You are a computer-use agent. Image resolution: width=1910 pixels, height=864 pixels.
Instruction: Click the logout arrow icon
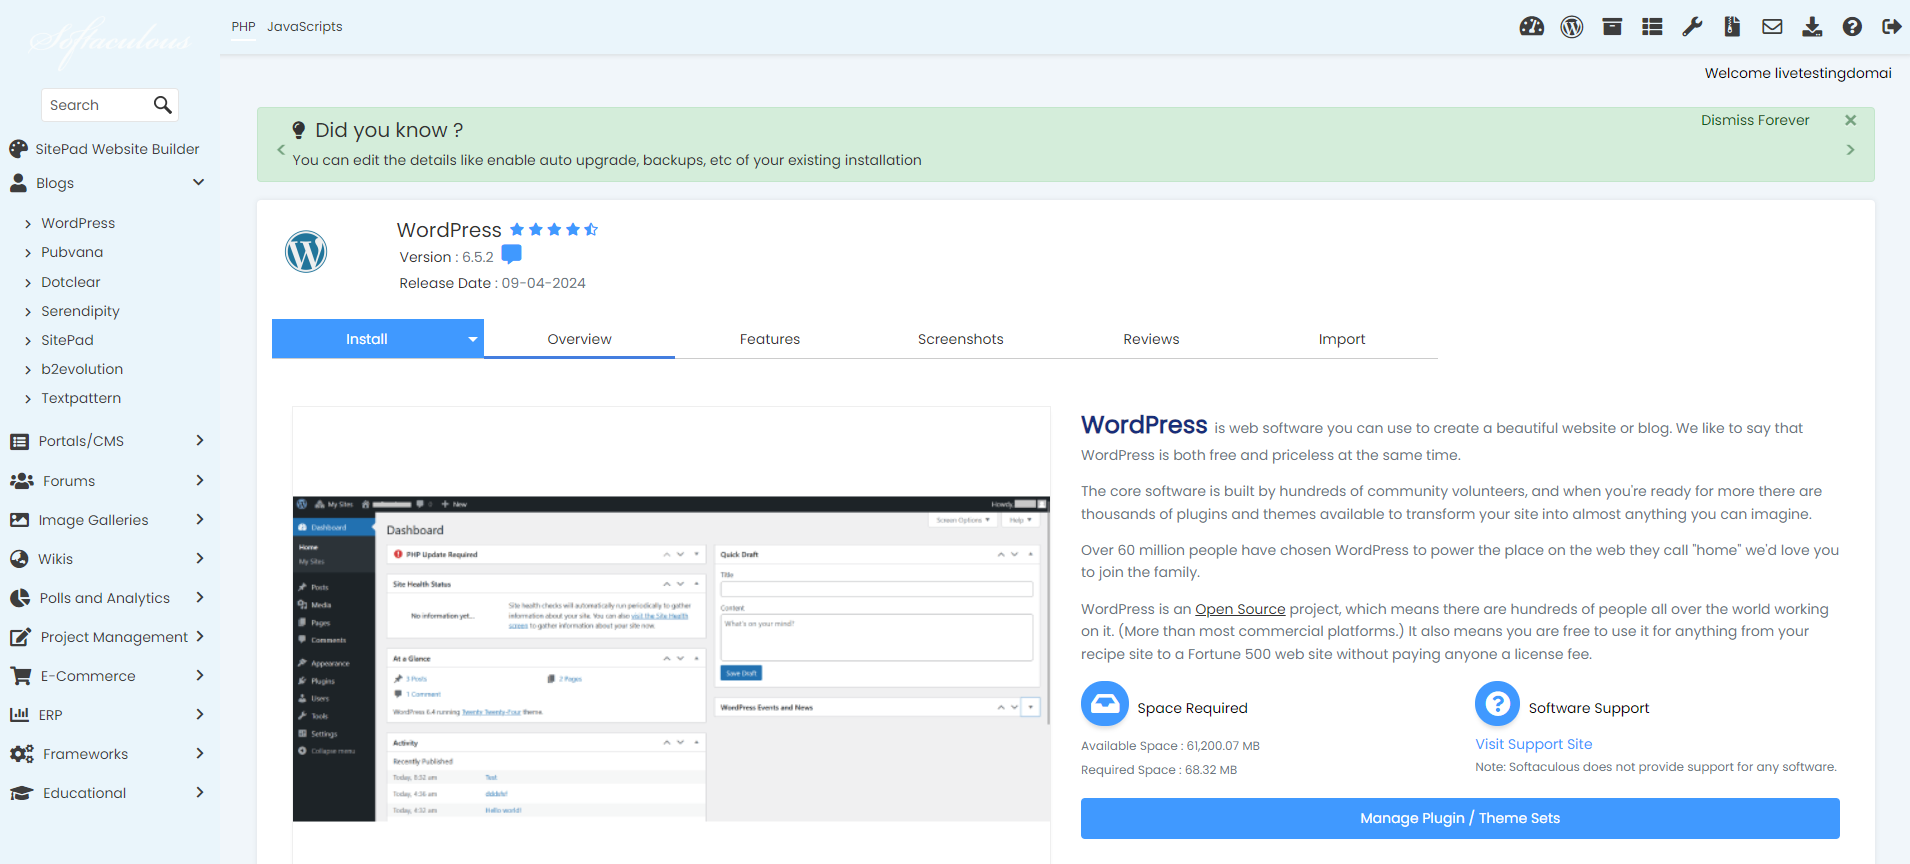pos(1891,27)
